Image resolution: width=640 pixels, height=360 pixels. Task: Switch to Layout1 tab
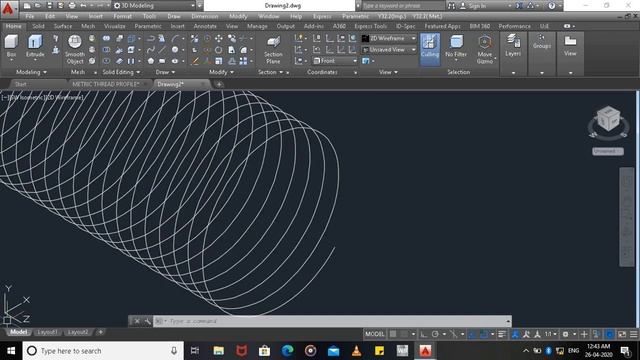[47, 332]
